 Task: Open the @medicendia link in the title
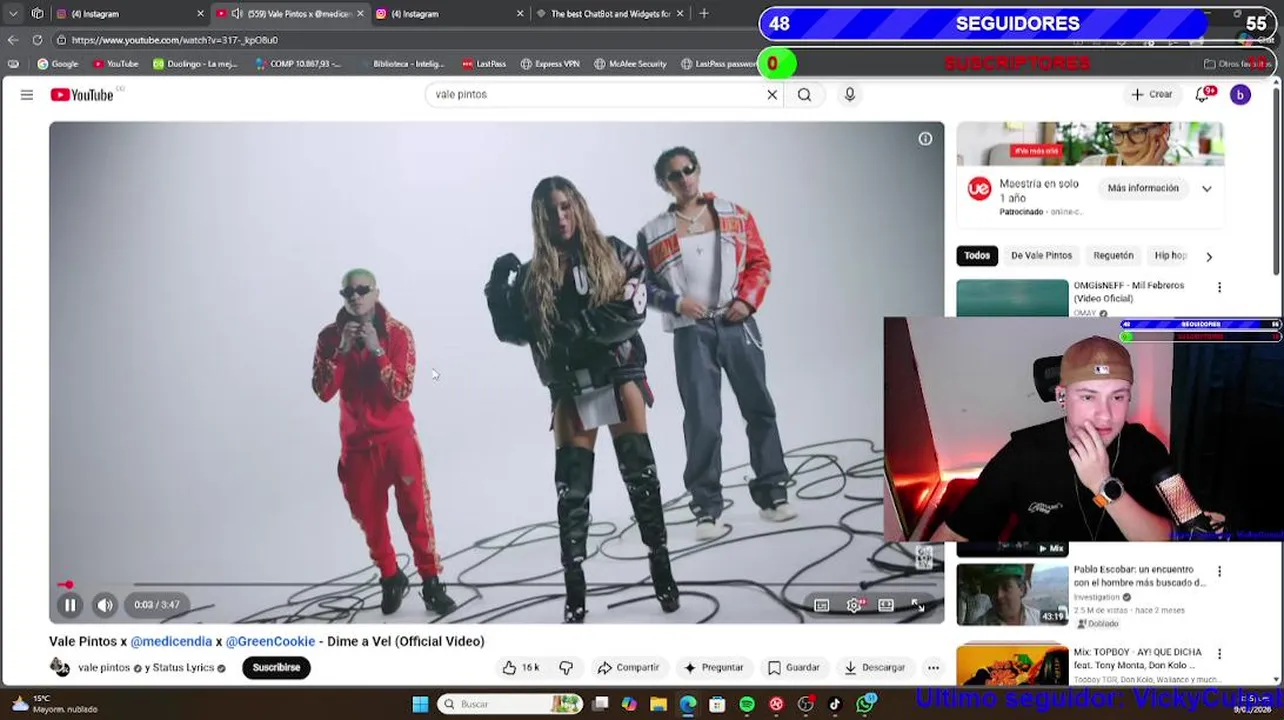[171, 641]
